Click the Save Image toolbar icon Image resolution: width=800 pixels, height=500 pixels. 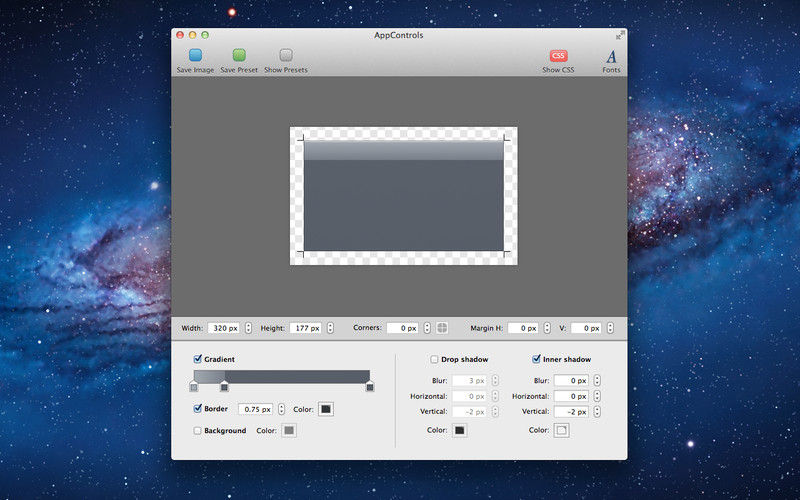195,55
